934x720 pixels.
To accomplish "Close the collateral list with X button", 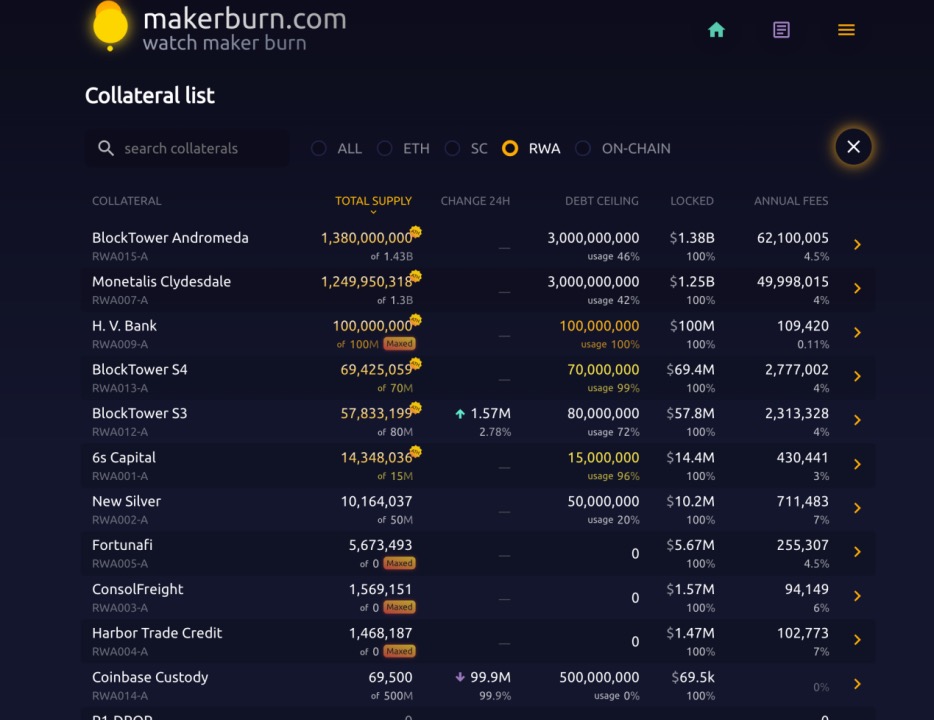I will coord(853,147).
